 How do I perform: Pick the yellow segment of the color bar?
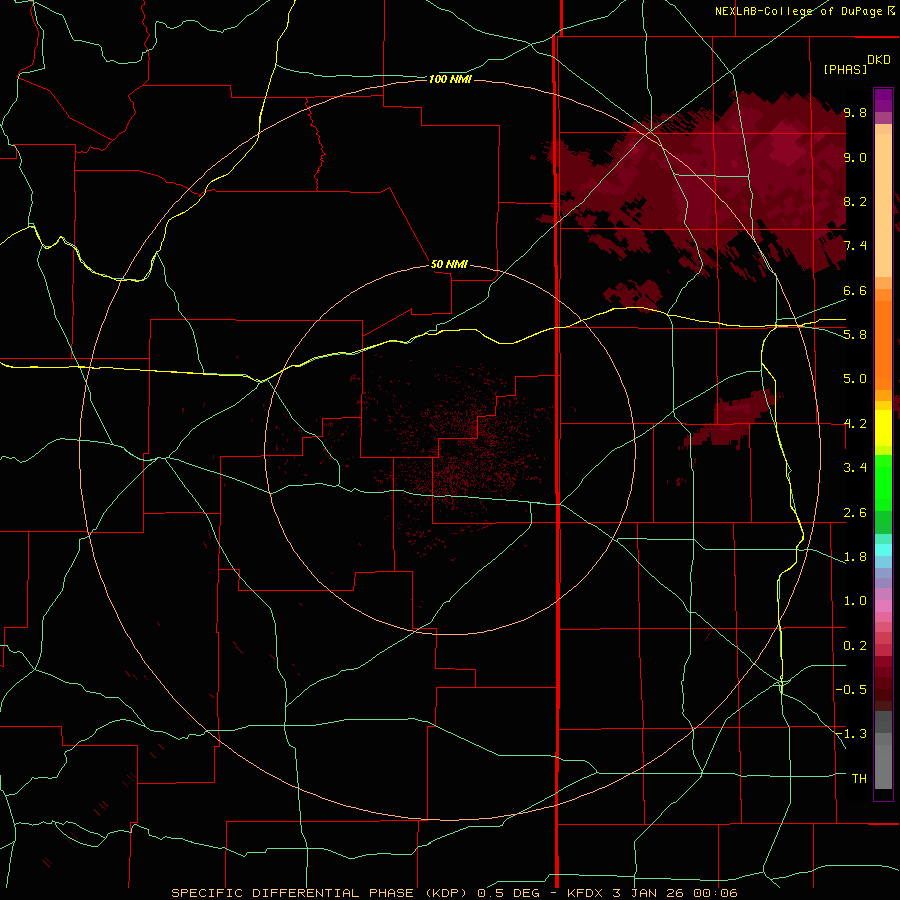coord(883,428)
